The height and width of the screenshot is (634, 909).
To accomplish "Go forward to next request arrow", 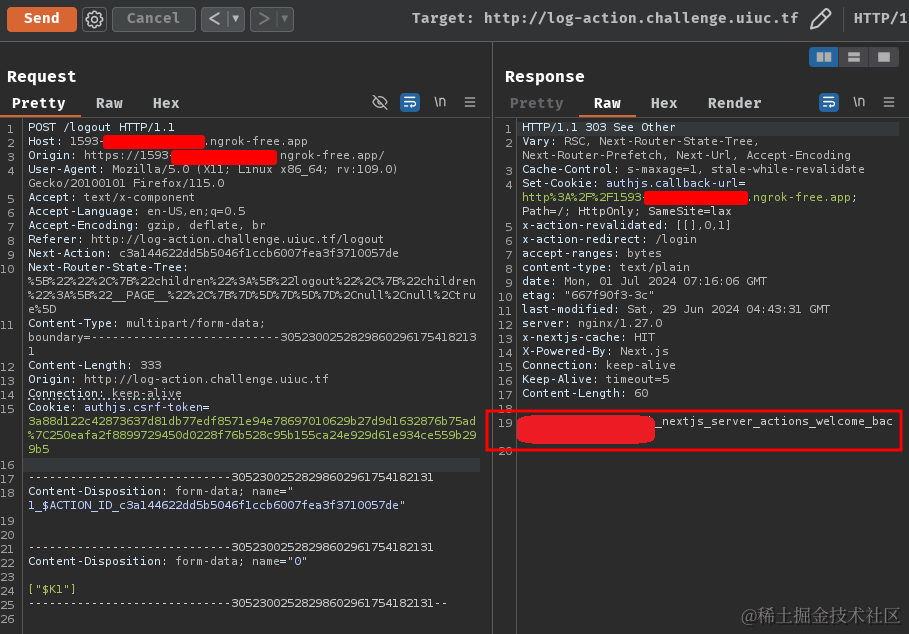I will click(x=264, y=19).
